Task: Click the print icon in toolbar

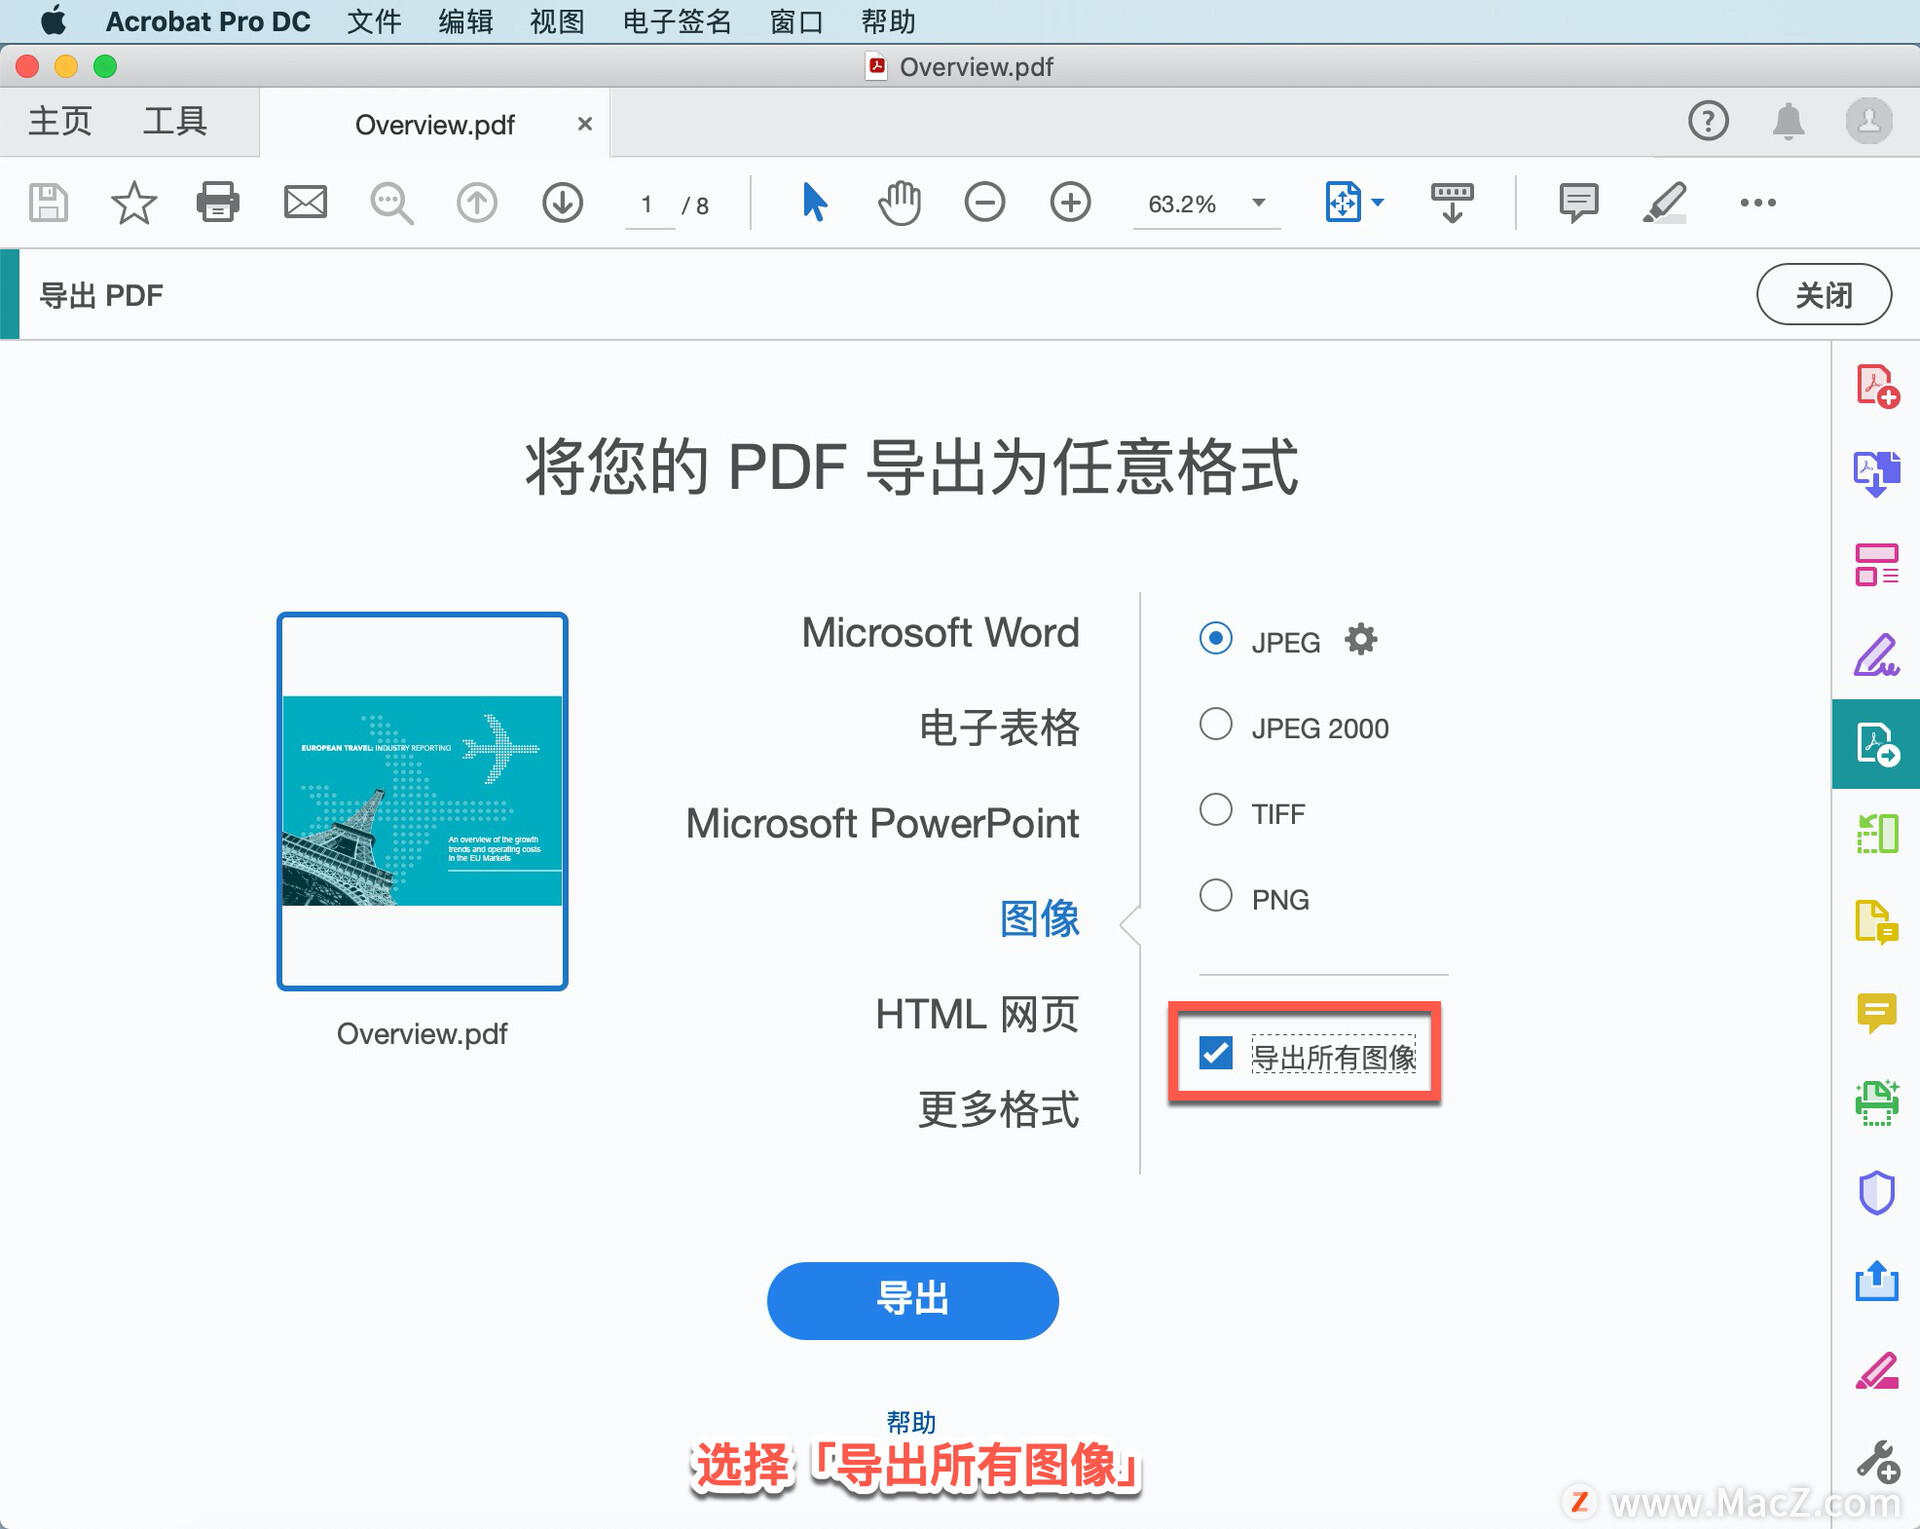Action: pyautogui.click(x=217, y=202)
